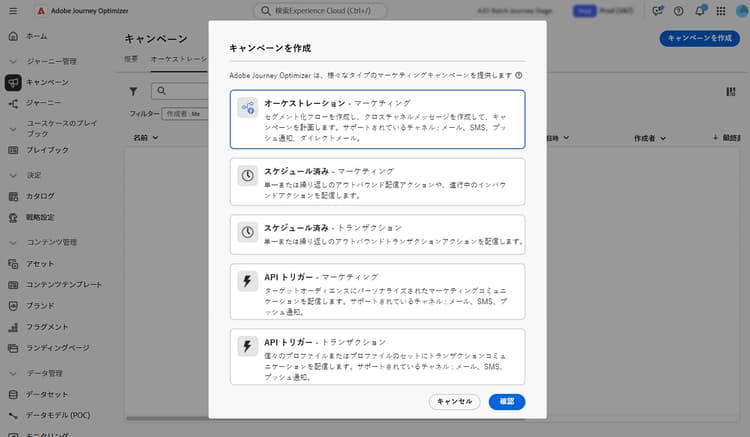Click the Adobe logo icon
Image resolution: width=750 pixels, height=437 pixels.
[41, 11]
